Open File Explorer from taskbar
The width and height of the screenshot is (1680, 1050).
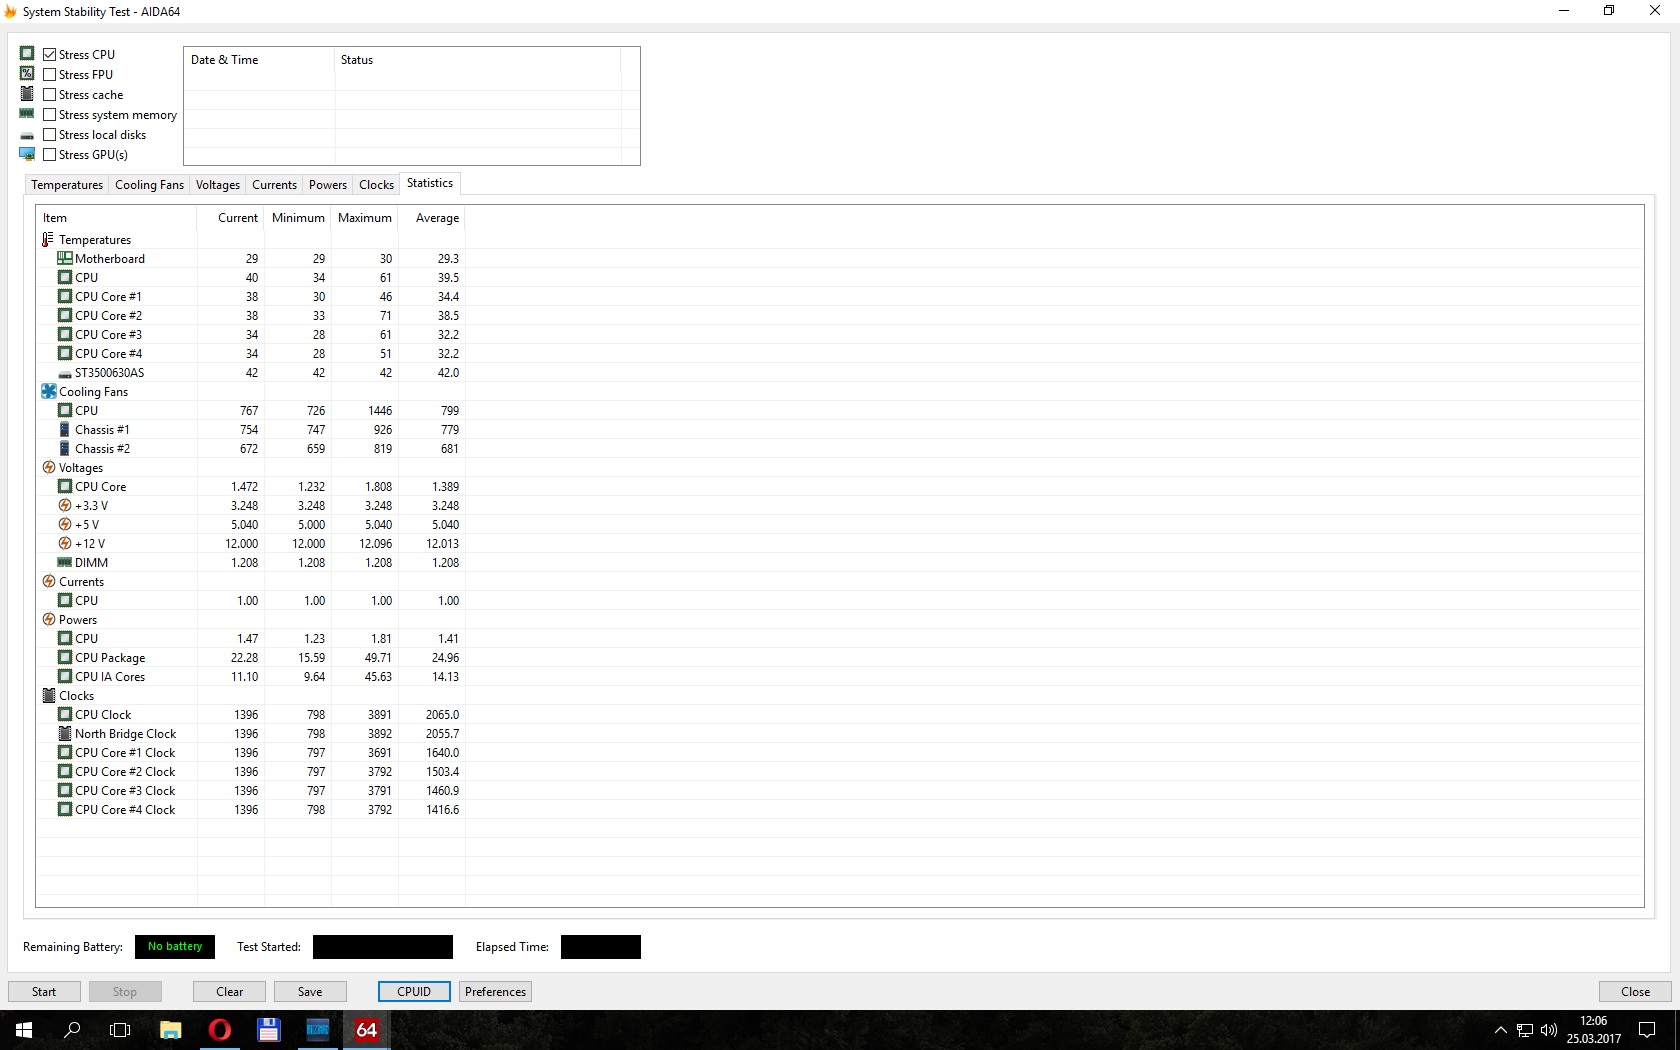170,1030
